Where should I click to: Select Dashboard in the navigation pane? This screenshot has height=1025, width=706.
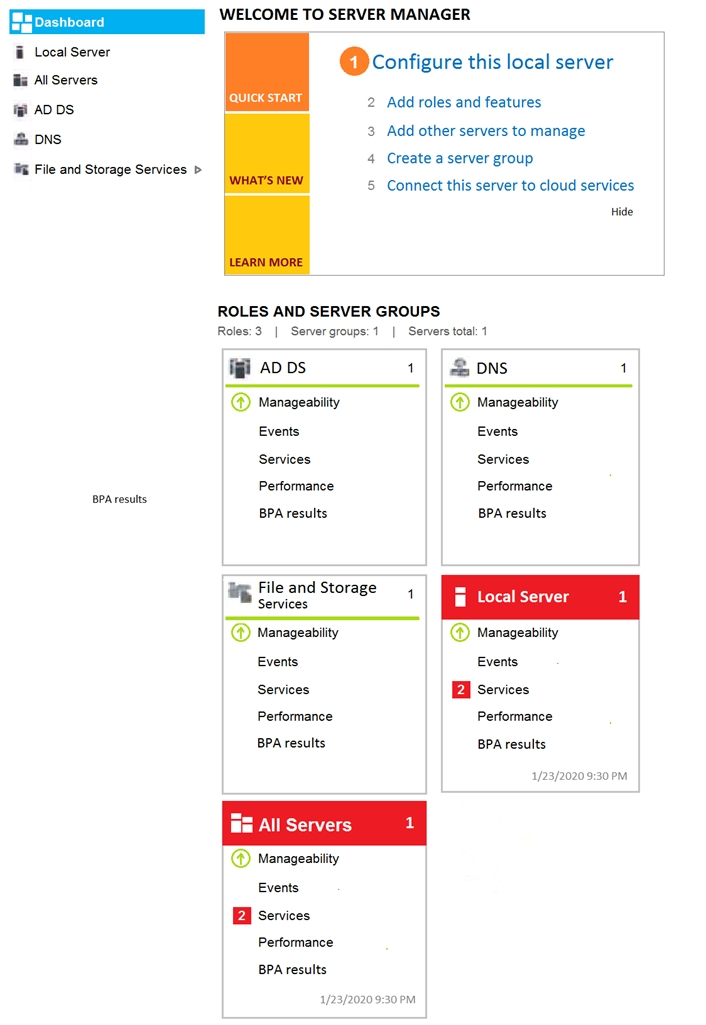(107, 22)
